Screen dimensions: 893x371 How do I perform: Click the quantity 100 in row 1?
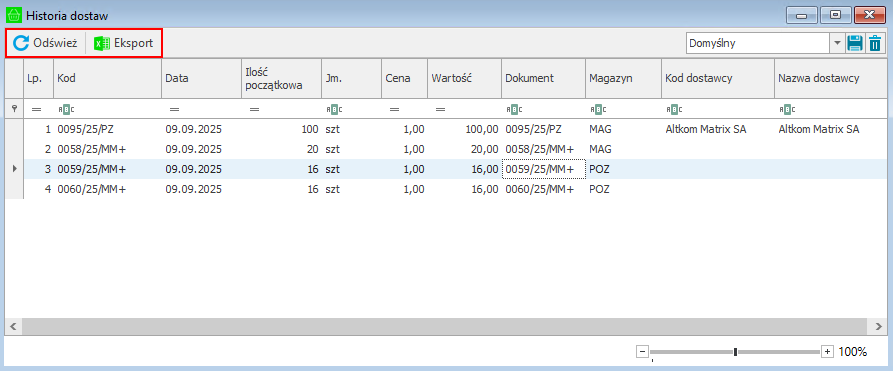tap(310, 129)
